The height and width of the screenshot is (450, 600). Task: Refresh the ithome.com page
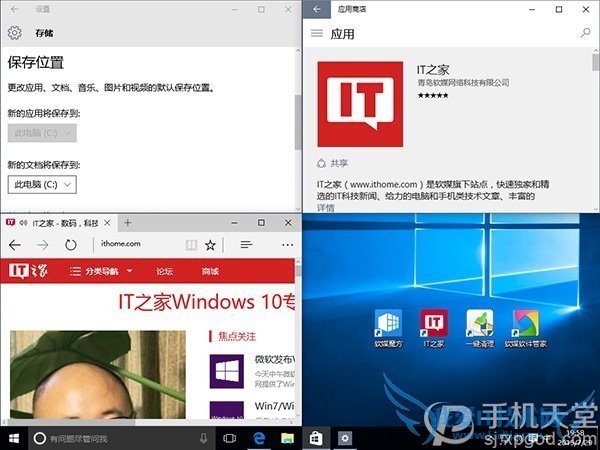(x=71, y=245)
